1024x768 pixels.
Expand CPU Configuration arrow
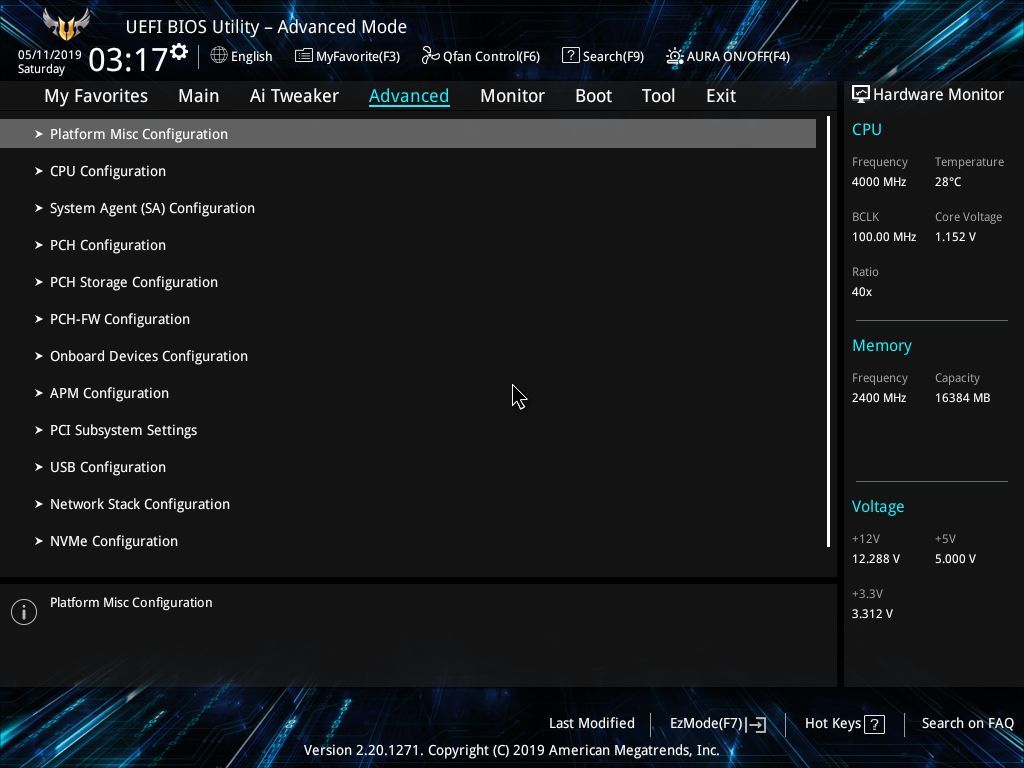[39, 171]
